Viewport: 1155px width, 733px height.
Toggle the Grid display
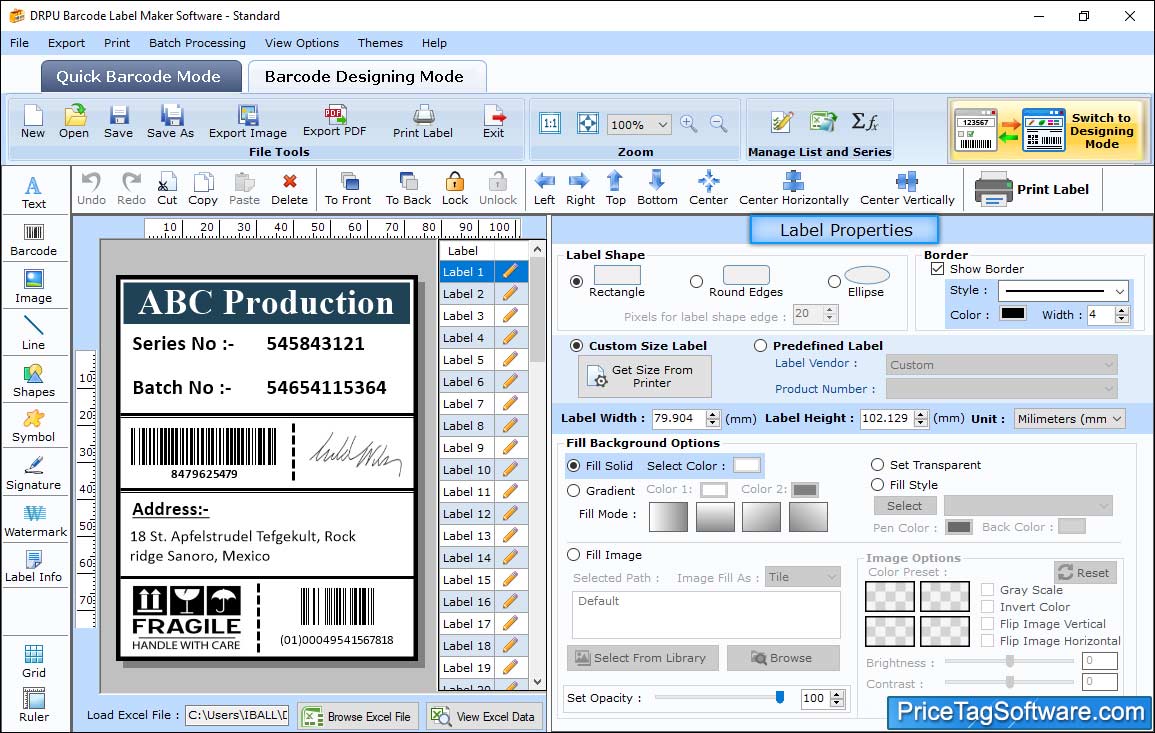(34, 662)
